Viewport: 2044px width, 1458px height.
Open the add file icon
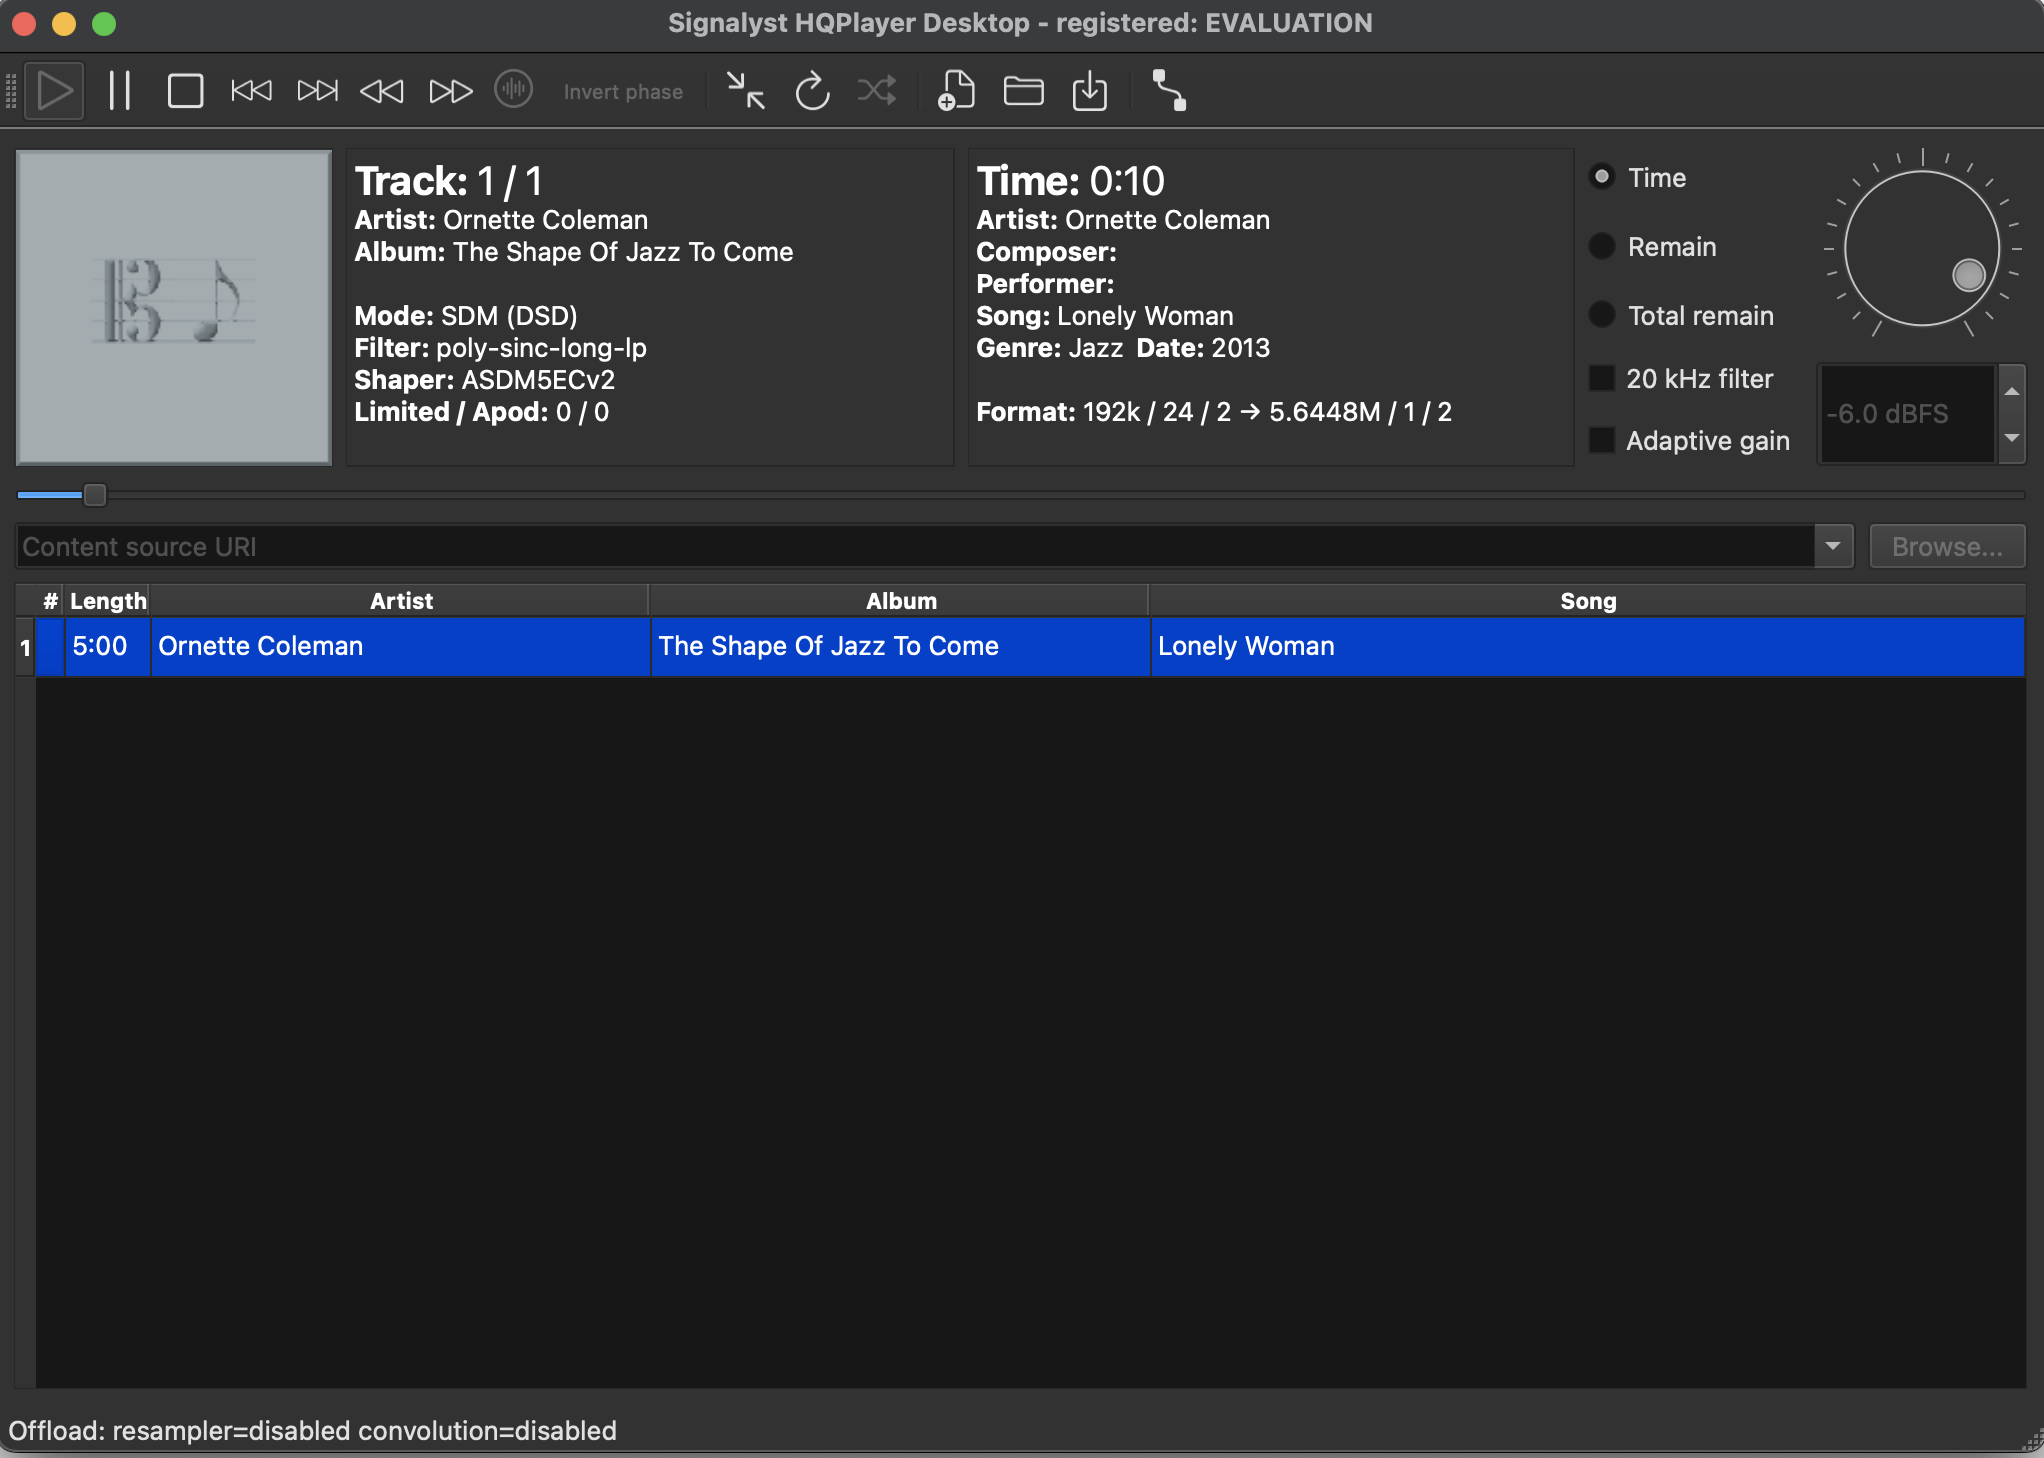pyautogui.click(x=956, y=91)
